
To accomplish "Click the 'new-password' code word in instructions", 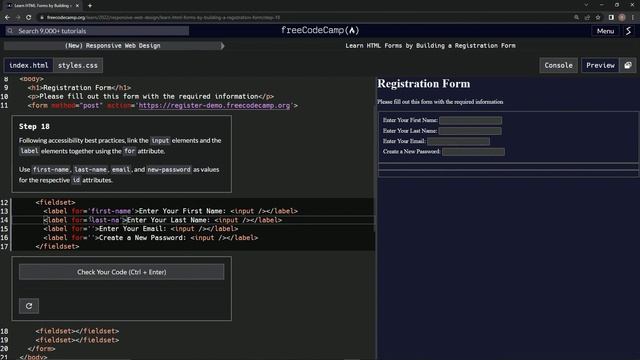I will pyautogui.click(x=169, y=169).
